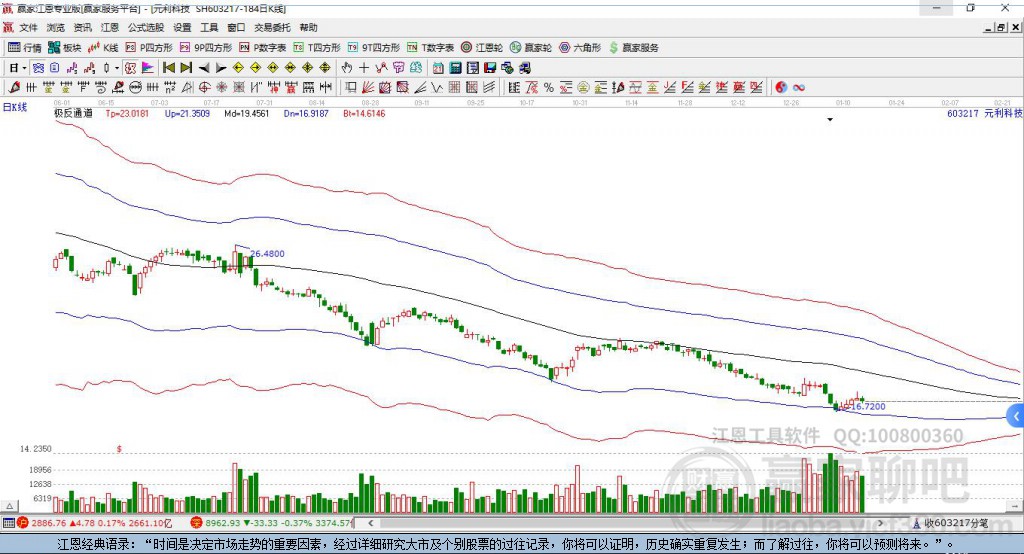Select the n² drawing tool icon
Image resolution: width=1024 pixels, height=554 pixels.
click(x=170, y=88)
